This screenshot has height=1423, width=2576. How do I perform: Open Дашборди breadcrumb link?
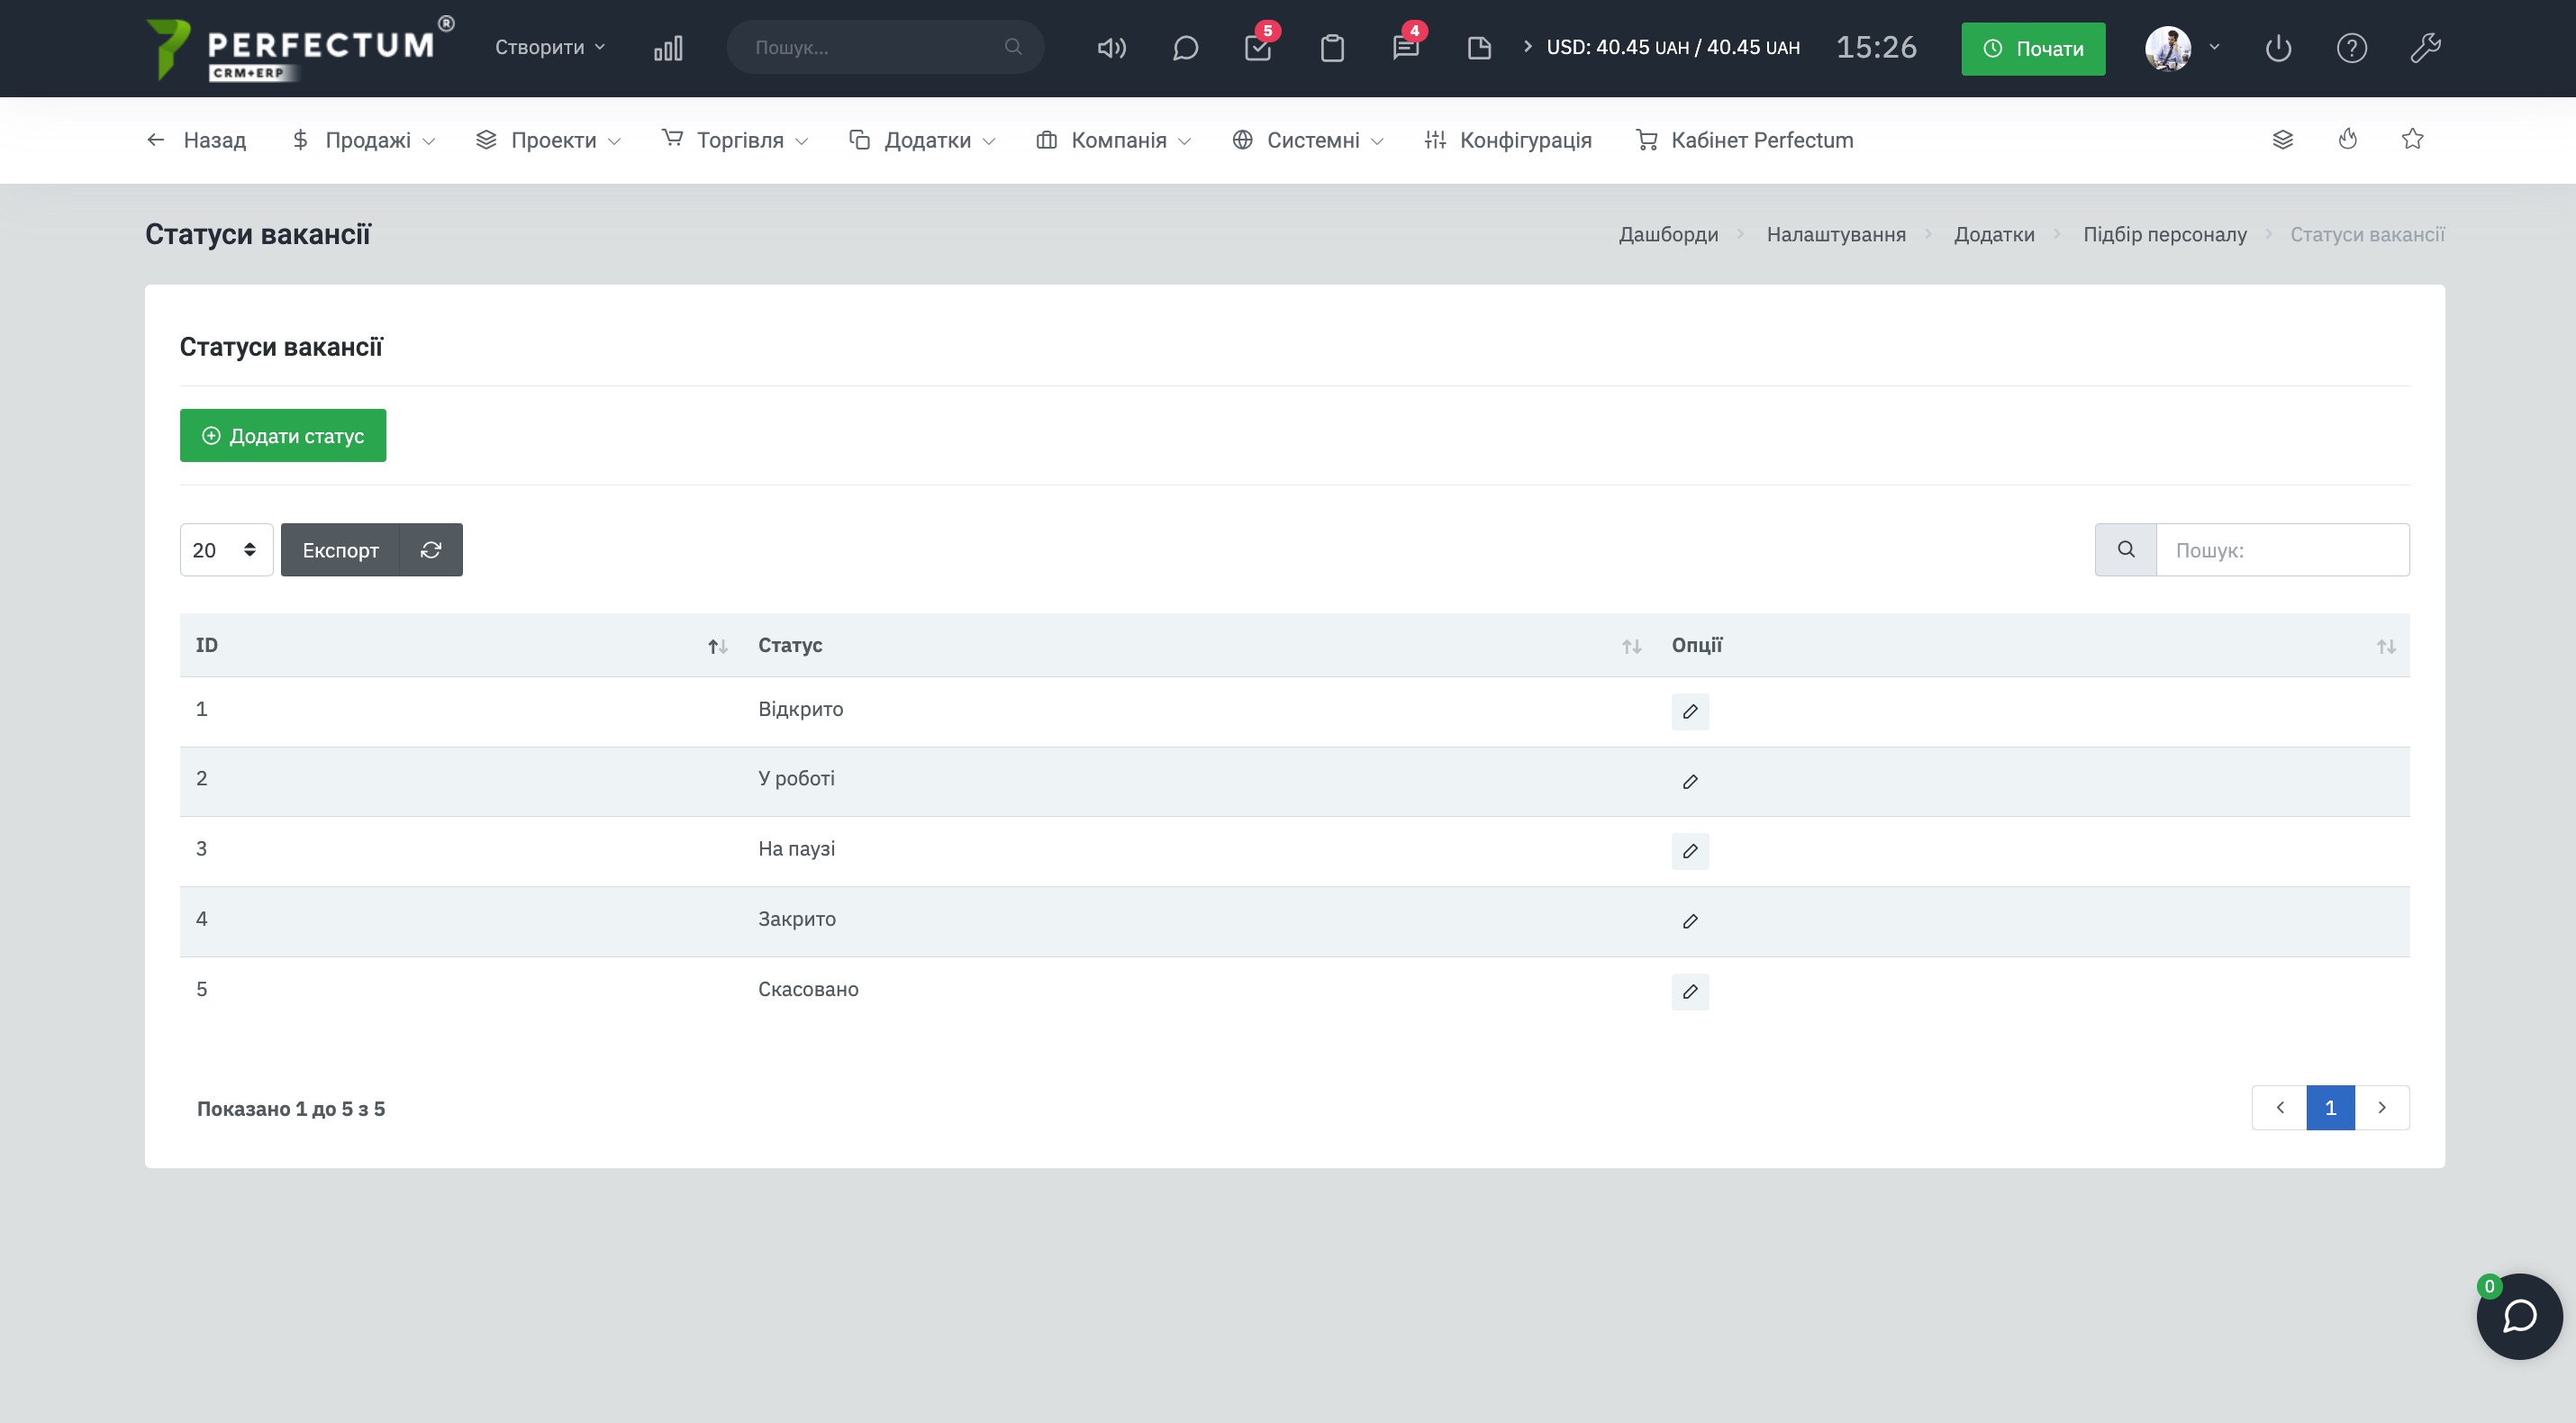[x=1668, y=234]
